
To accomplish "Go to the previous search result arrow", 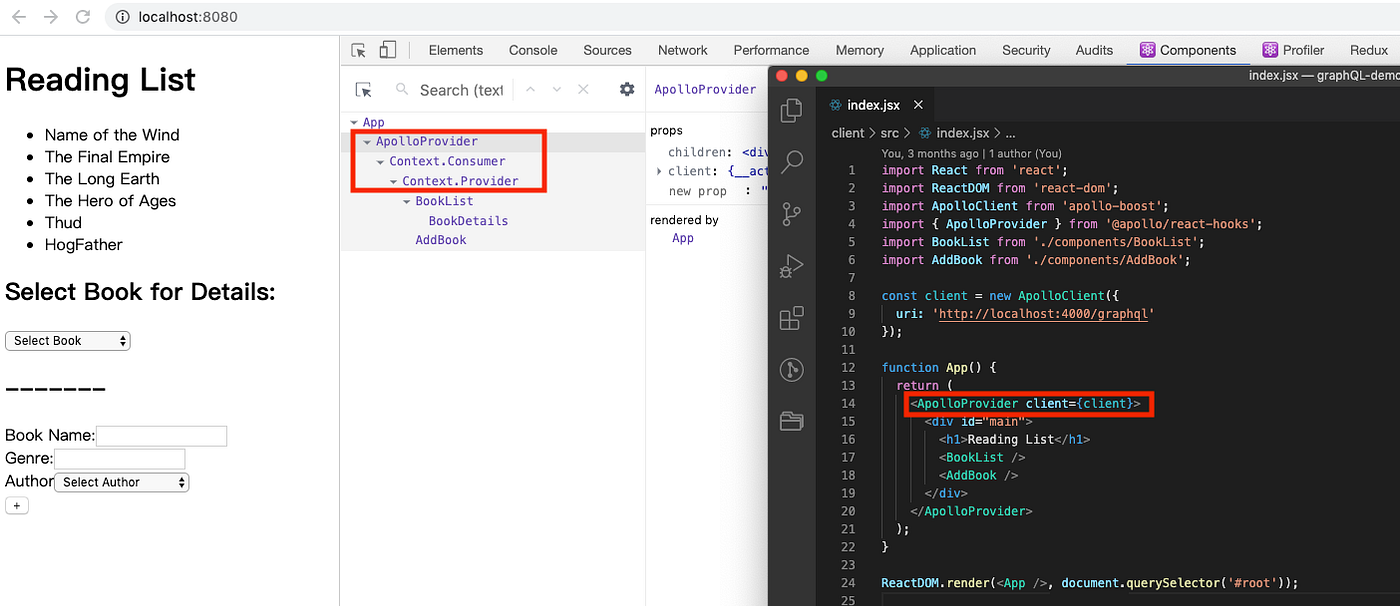I will tap(531, 90).
